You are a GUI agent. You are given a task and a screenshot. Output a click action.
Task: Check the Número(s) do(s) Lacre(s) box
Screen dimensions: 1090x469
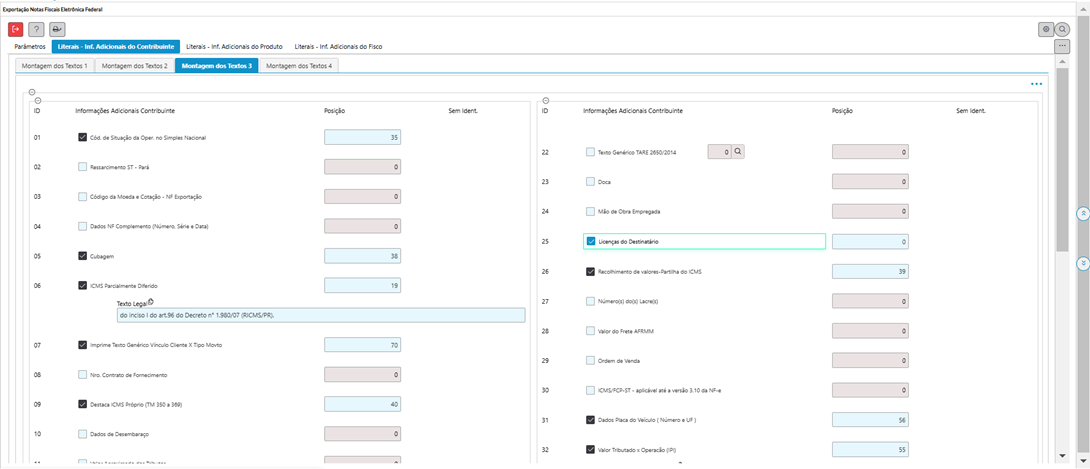click(x=590, y=301)
